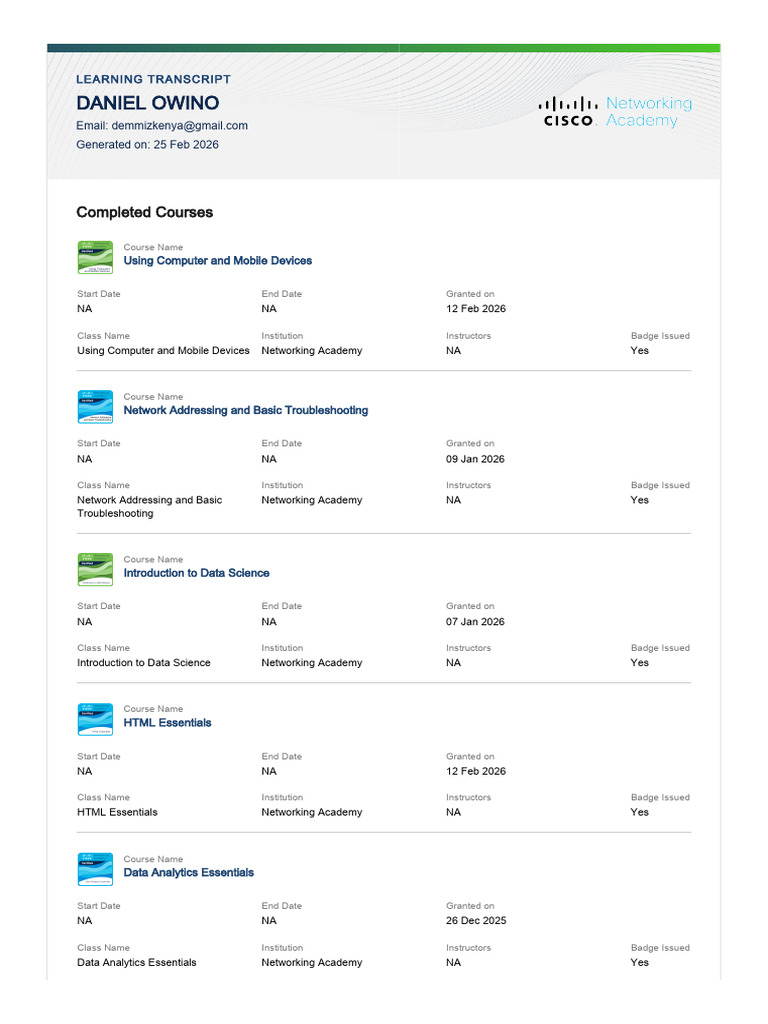
Task: Click the DANIEL OWINO name heading
Action: 147,103
